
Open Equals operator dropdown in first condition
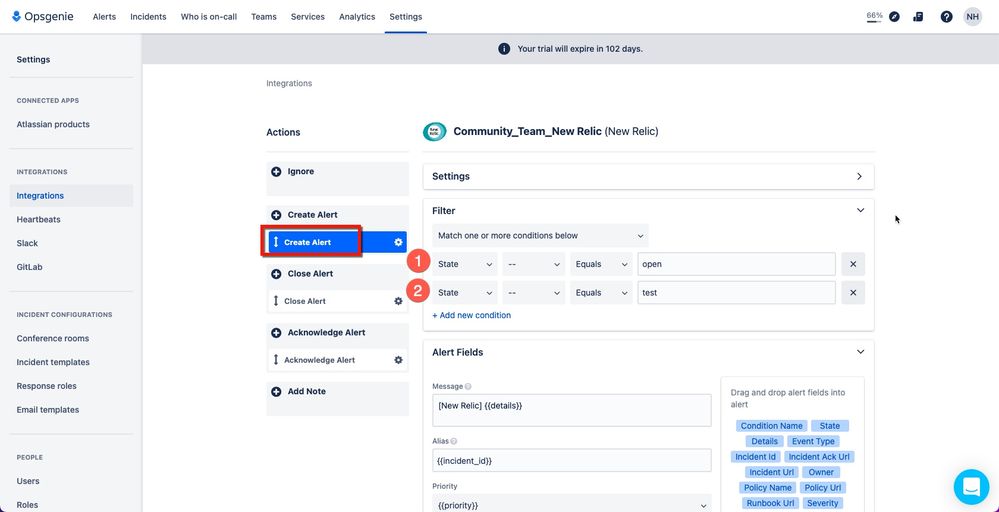click(x=601, y=264)
